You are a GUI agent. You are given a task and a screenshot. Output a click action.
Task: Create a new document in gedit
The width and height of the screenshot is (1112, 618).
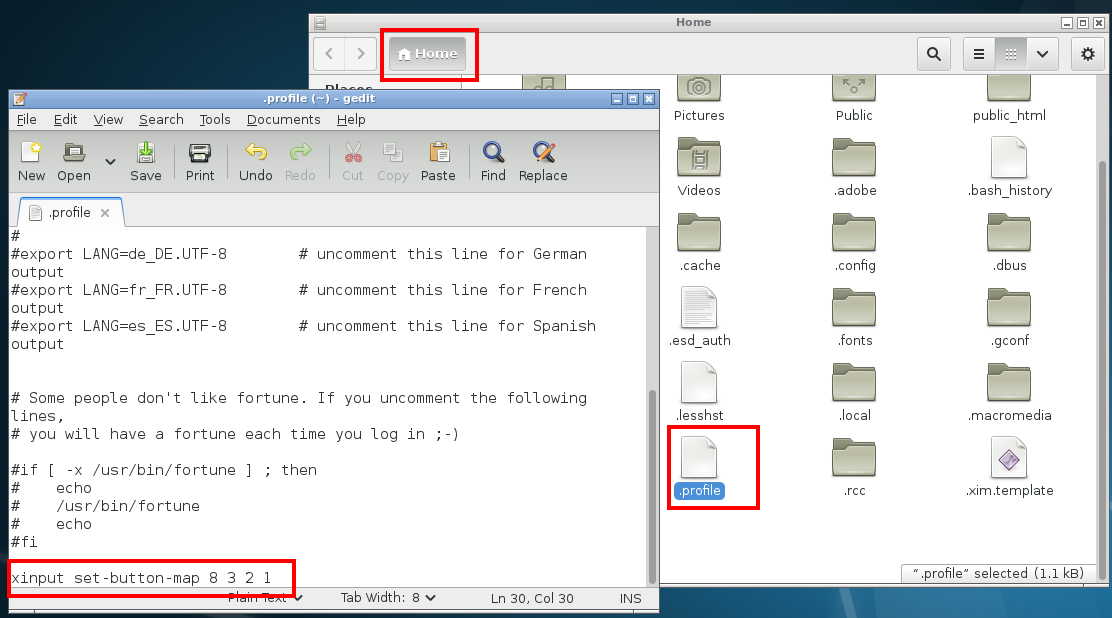coord(31,161)
